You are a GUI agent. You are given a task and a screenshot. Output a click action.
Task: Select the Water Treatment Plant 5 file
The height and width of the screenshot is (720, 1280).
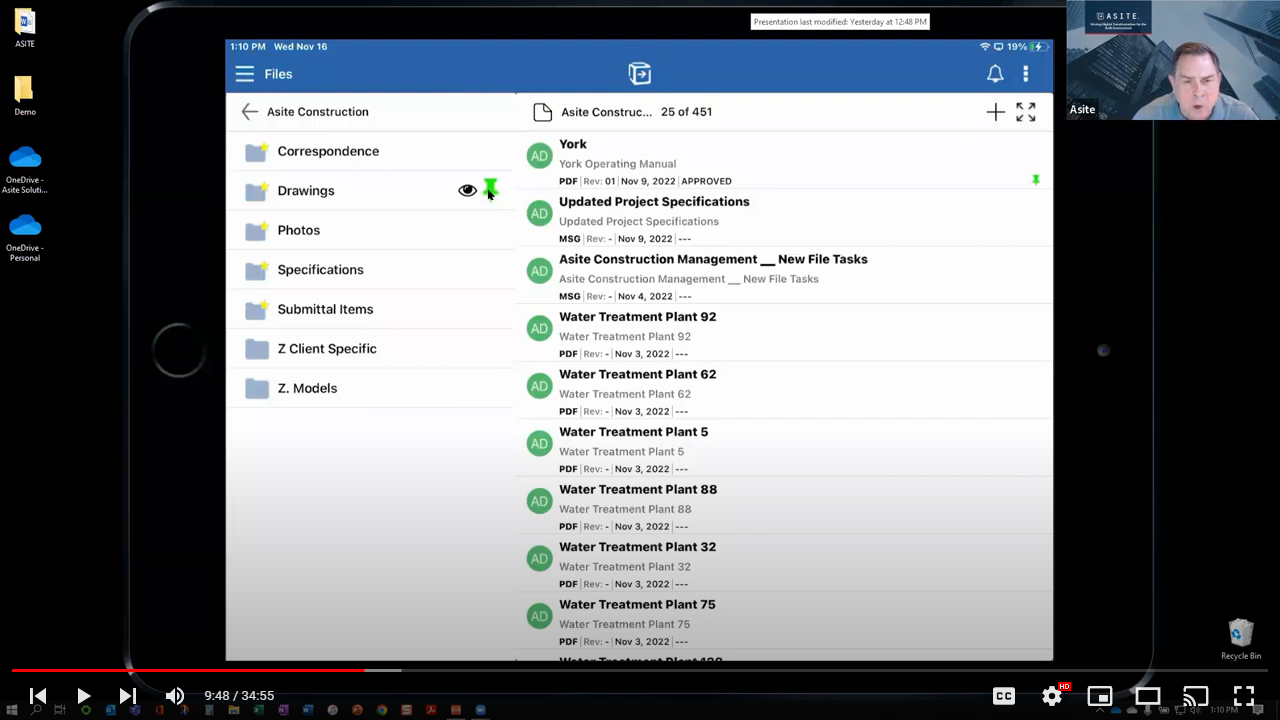point(633,431)
